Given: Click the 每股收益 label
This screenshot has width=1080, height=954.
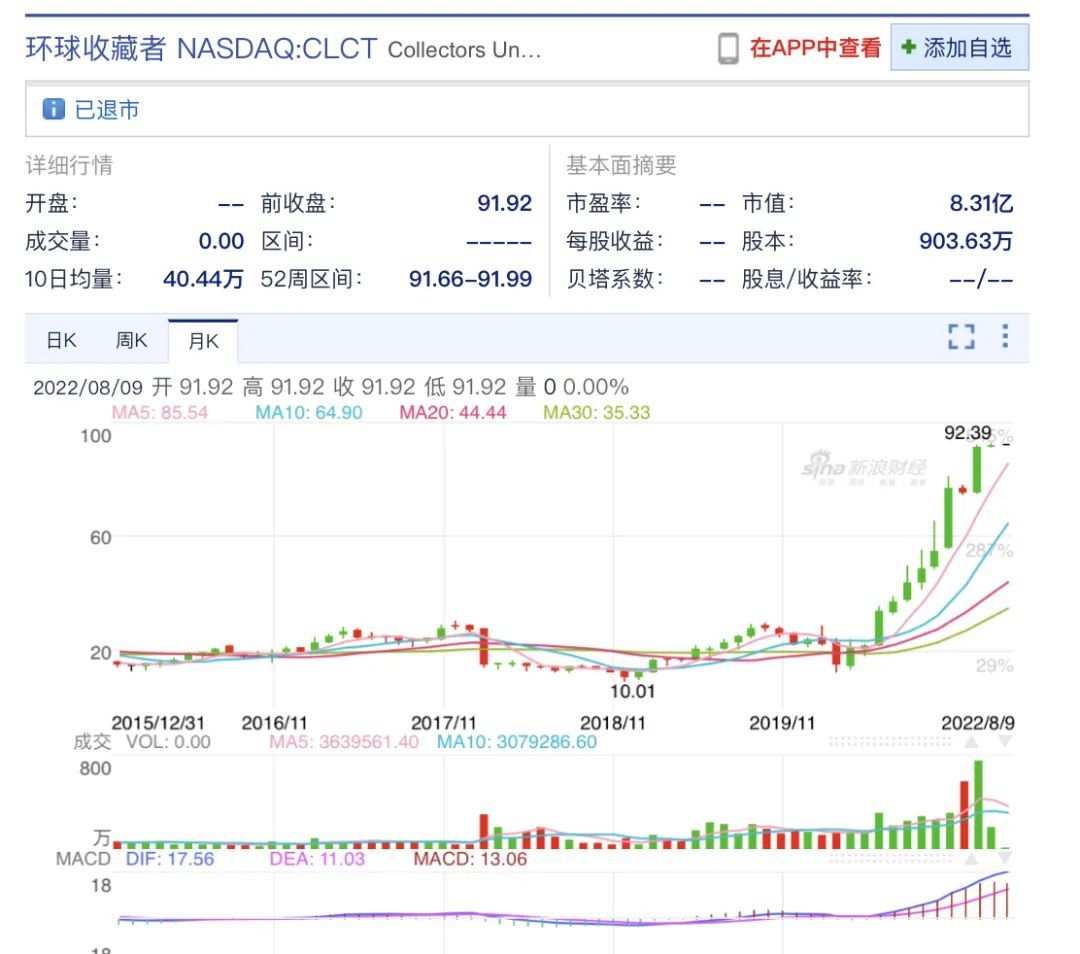Looking at the screenshot, I should (614, 241).
